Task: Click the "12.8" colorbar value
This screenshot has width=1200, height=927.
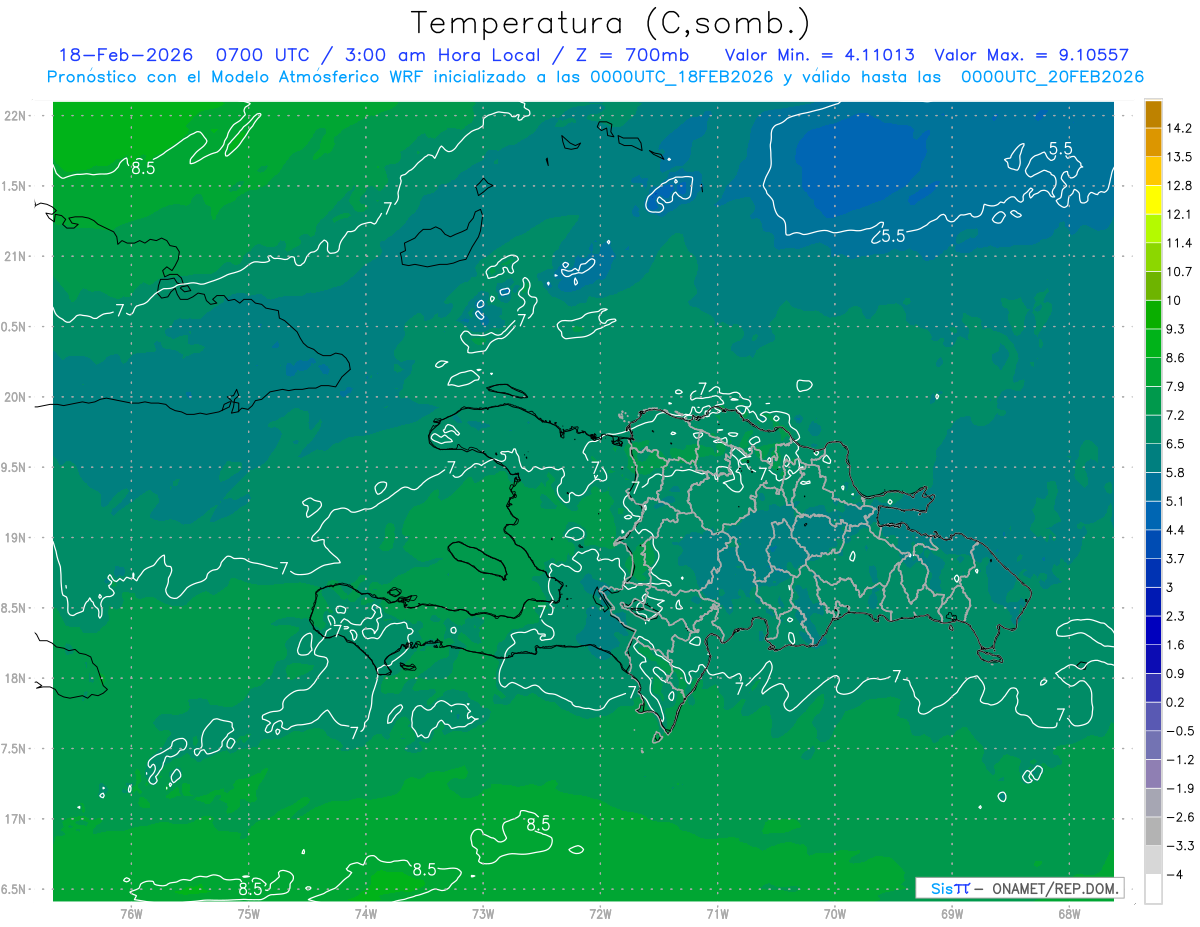Action: (x=1180, y=186)
